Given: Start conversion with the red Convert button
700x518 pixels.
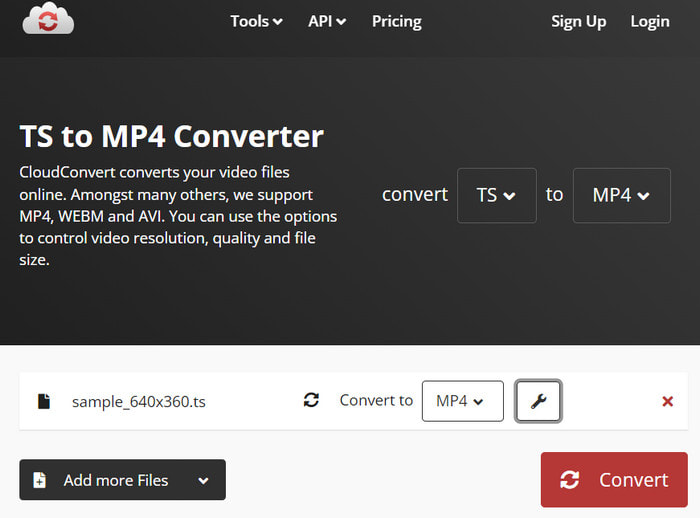Looking at the screenshot, I should (x=614, y=480).
